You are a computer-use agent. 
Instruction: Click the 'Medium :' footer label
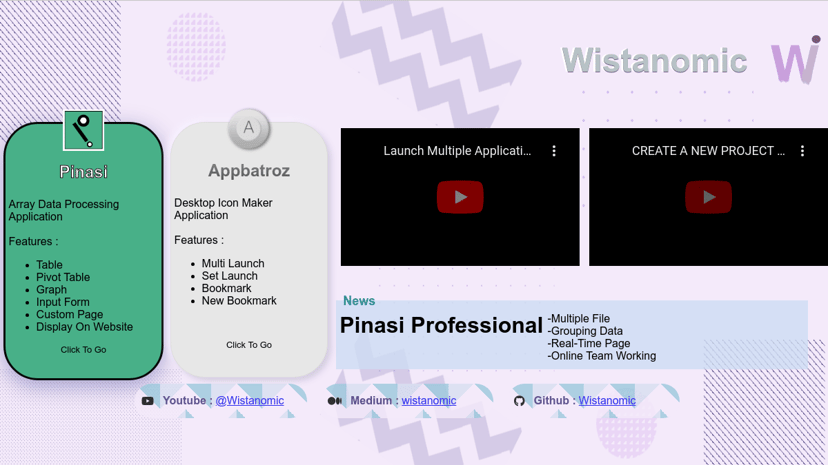[x=374, y=401]
